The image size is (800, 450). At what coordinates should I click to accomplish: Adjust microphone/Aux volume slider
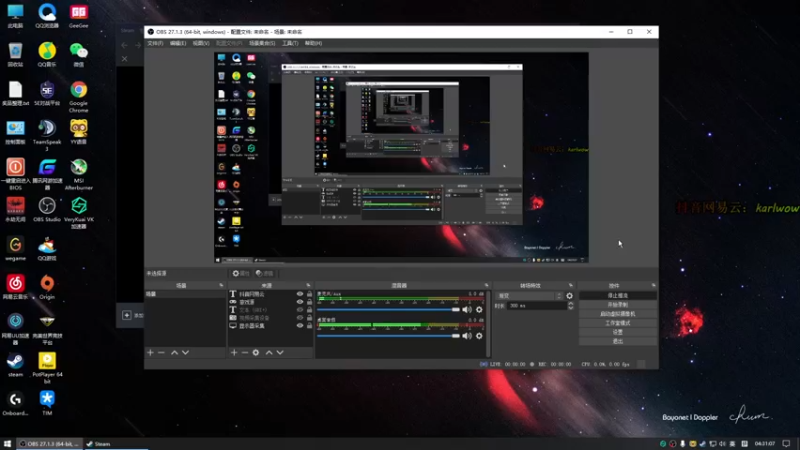pyautogui.click(x=389, y=309)
